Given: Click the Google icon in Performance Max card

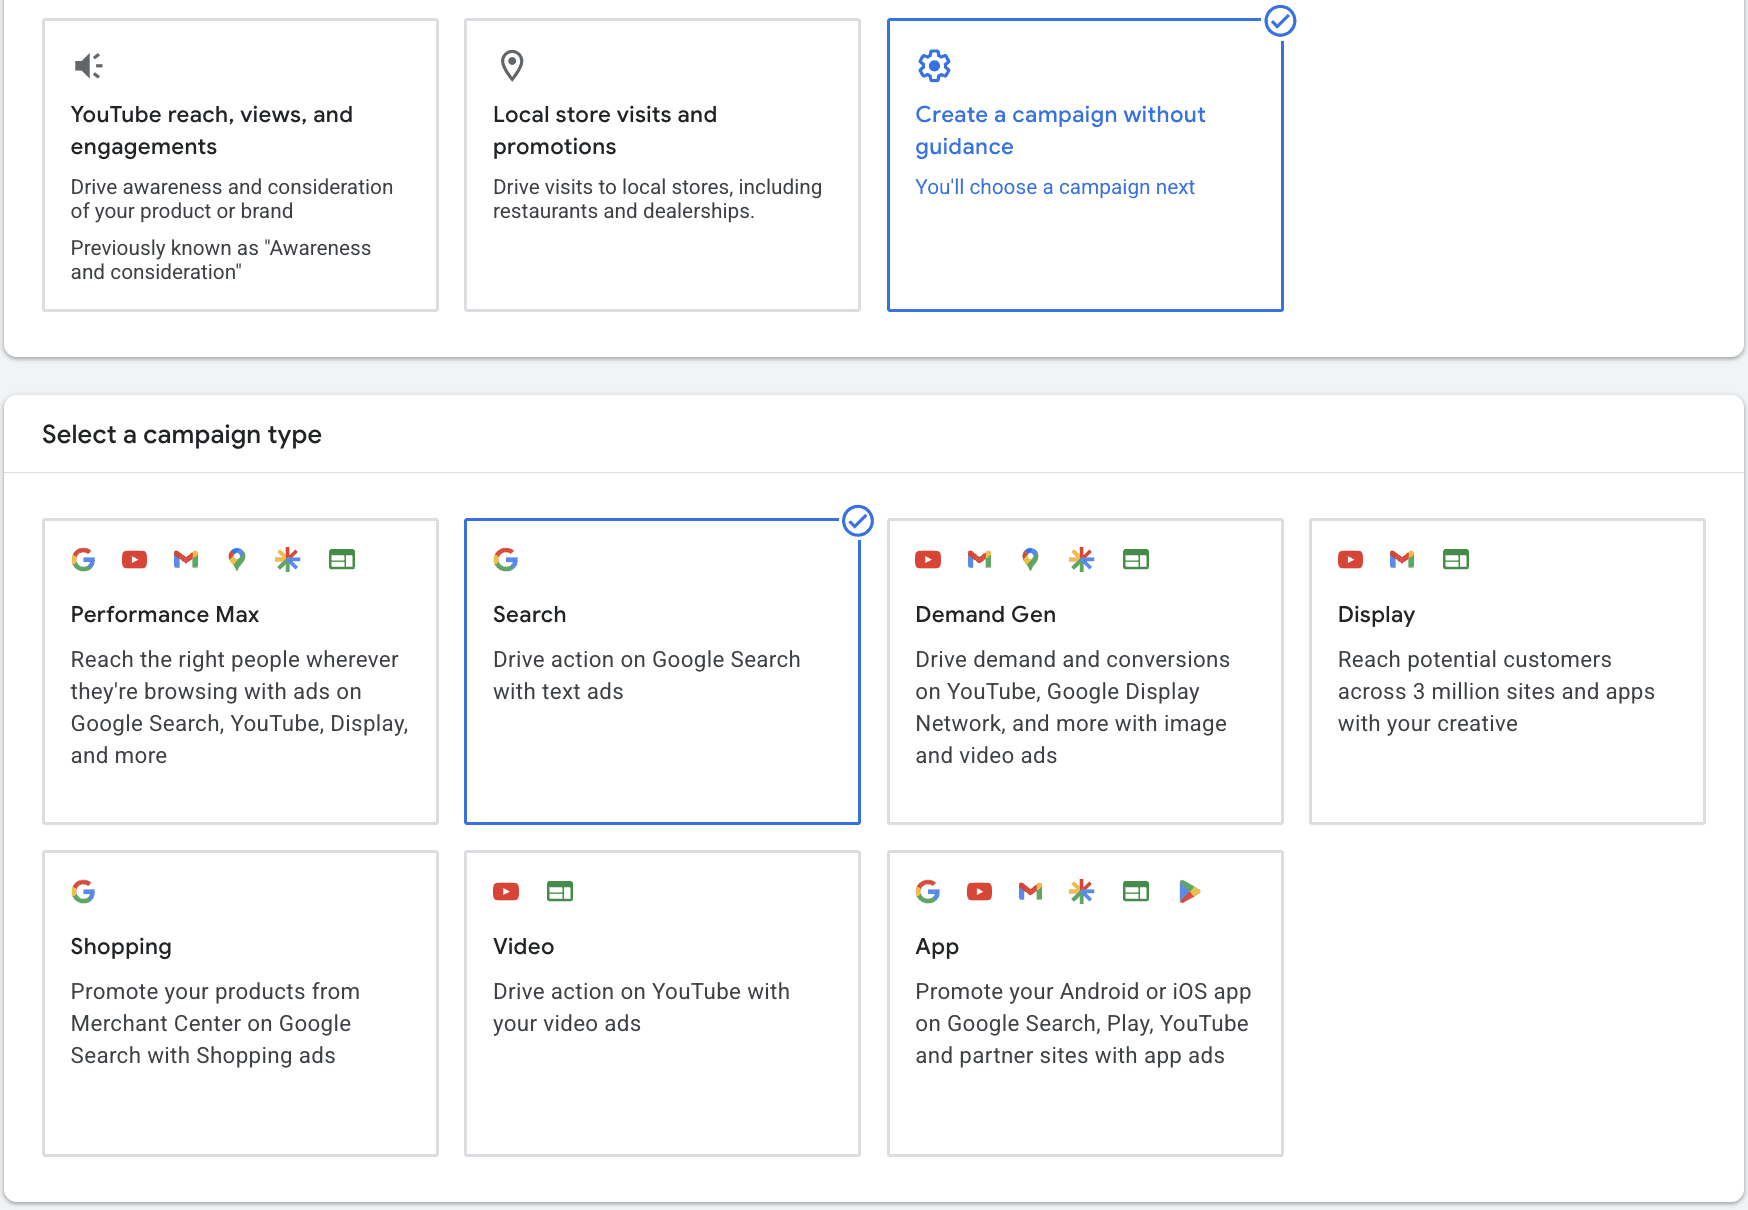Looking at the screenshot, I should [x=84, y=559].
